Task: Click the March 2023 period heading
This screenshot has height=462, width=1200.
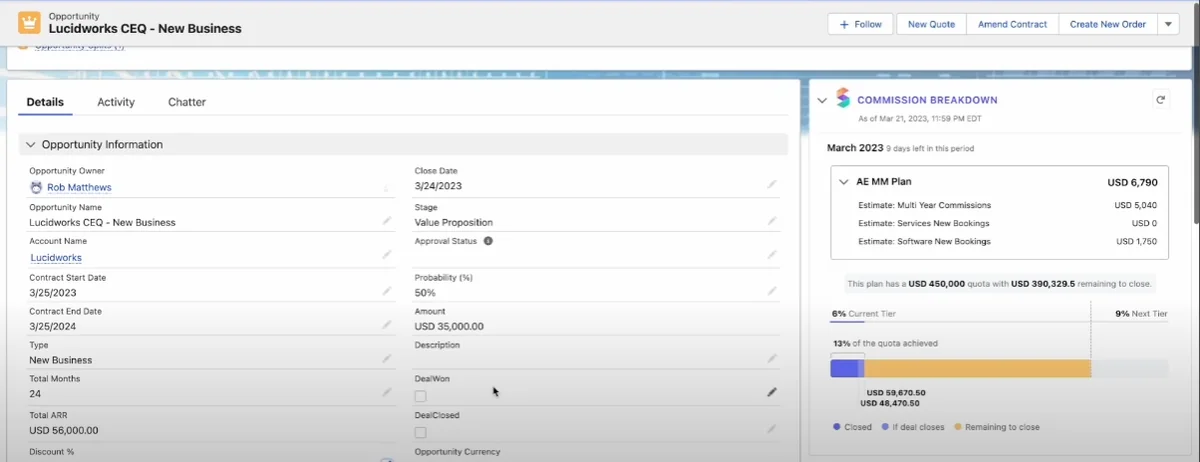Action: (x=855, y=148)
